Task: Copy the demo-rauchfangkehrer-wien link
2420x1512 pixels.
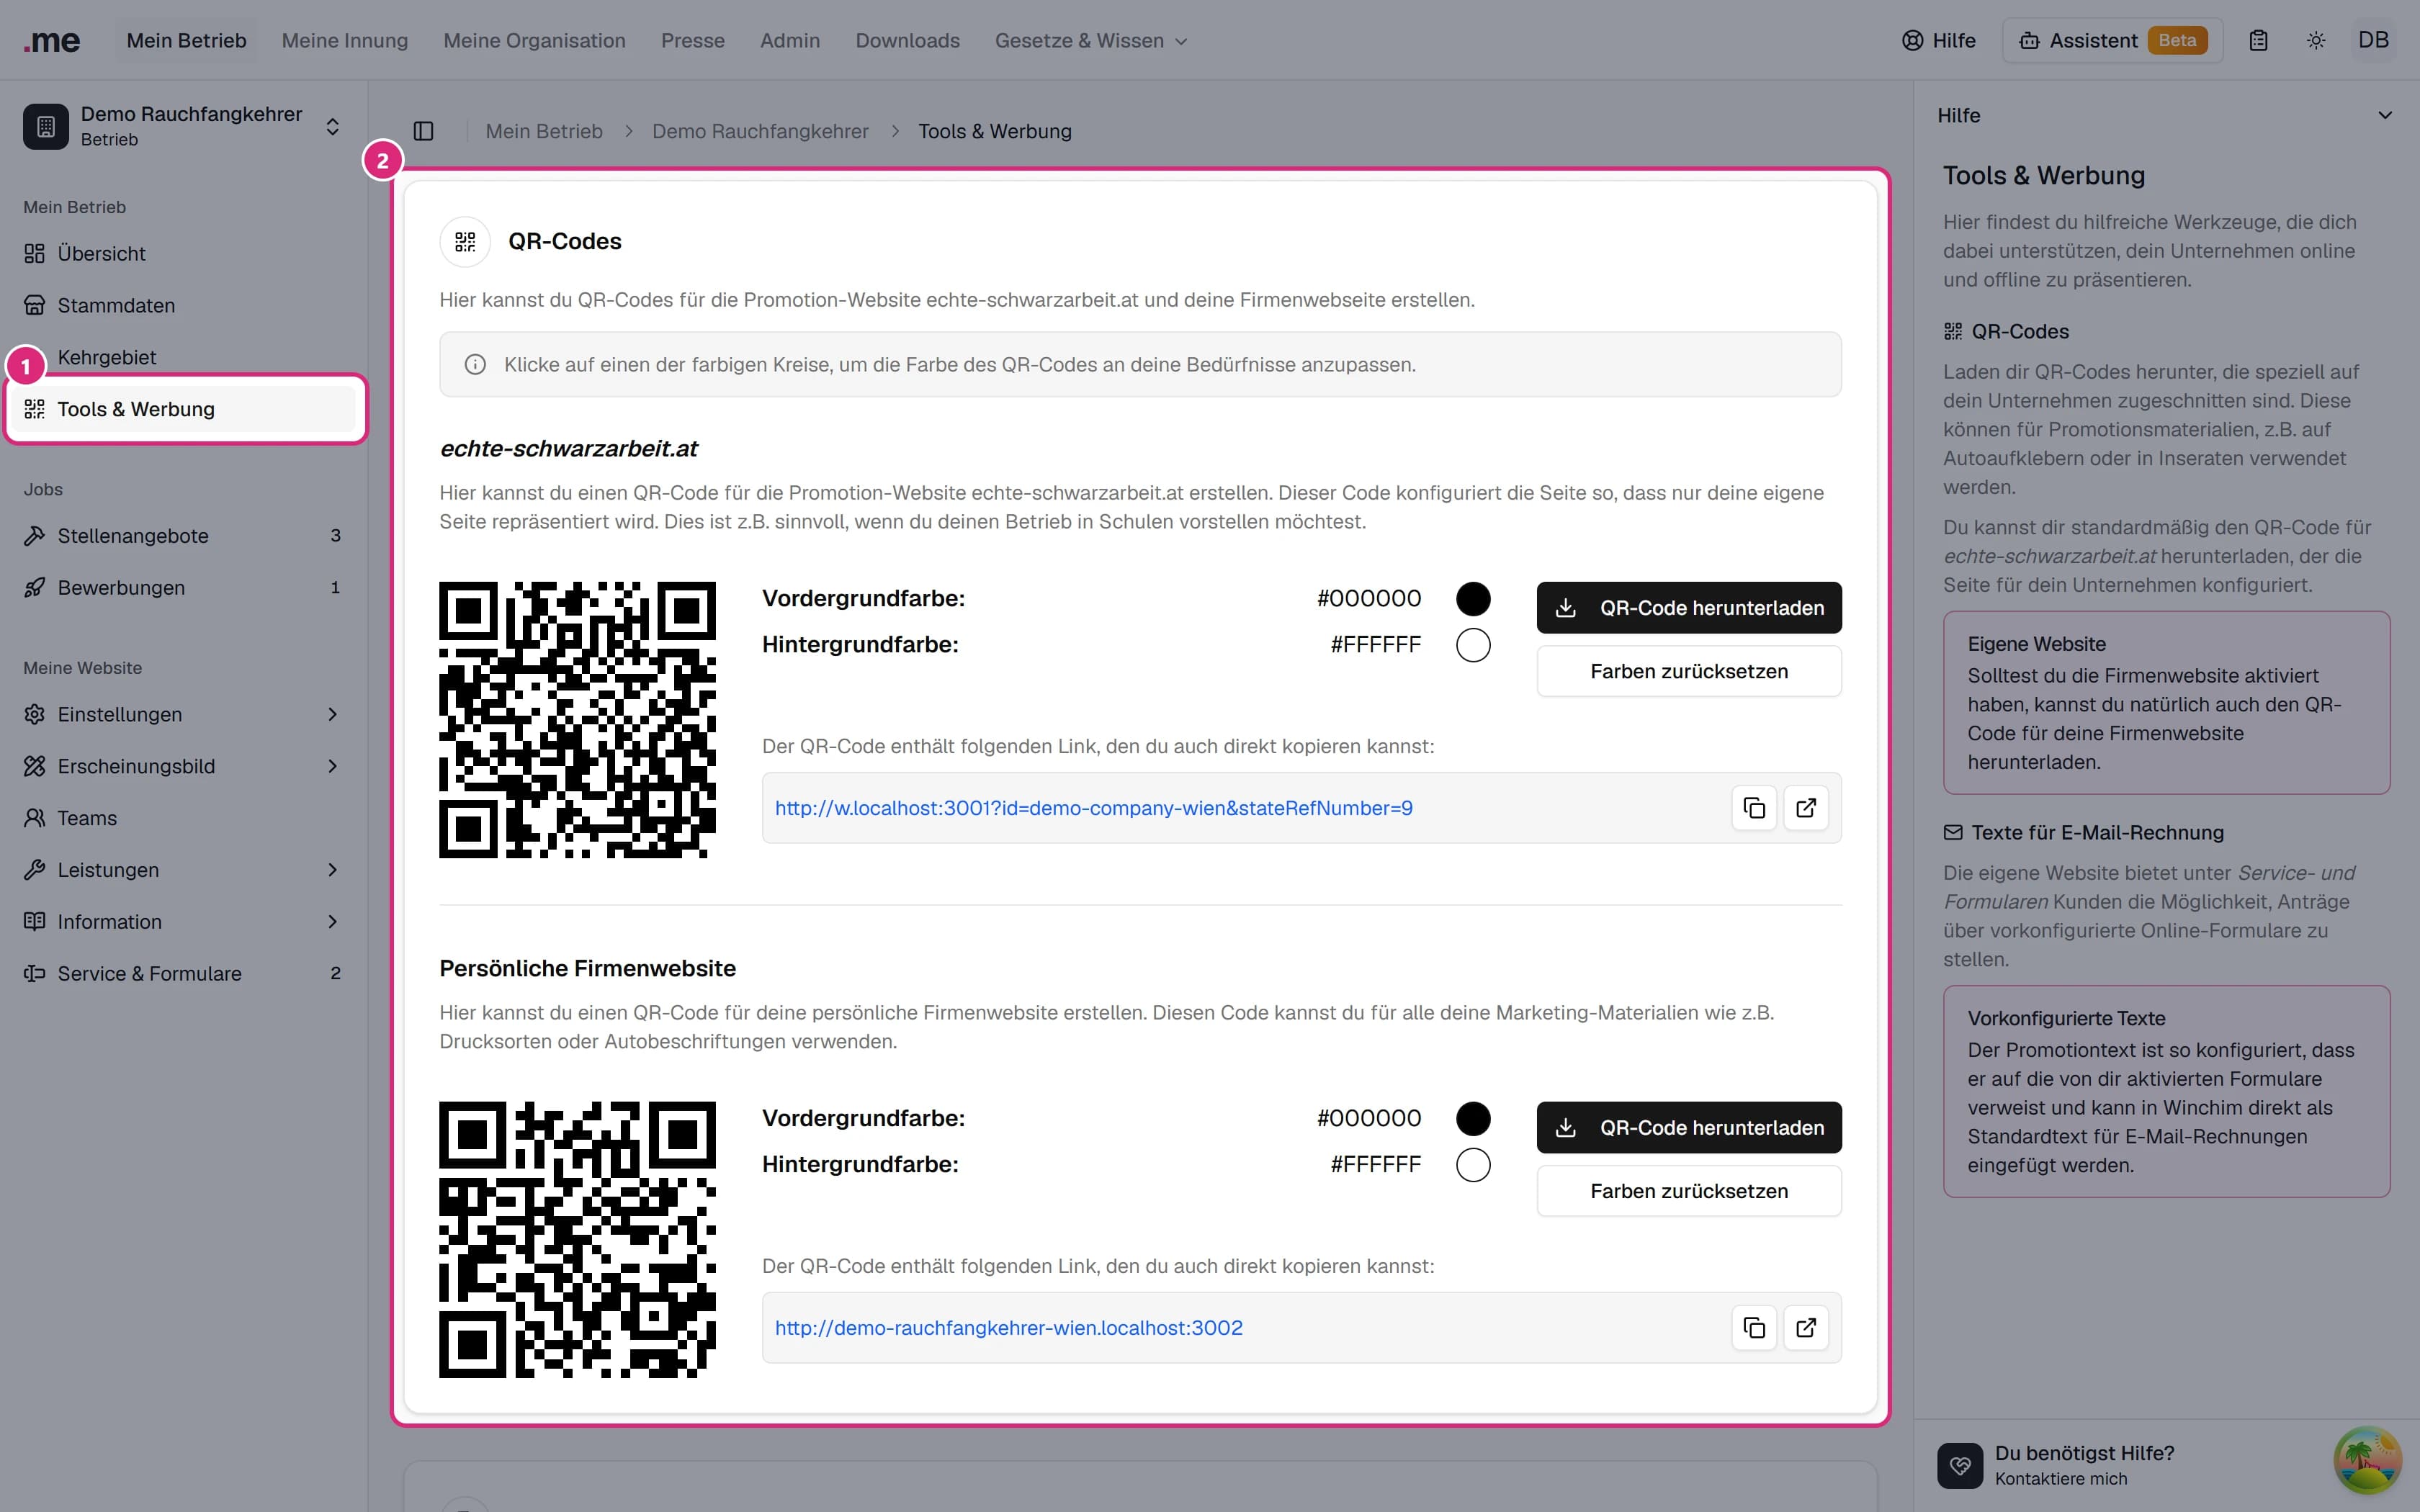Action: pyautogui.click(x=1754, y=1328)
